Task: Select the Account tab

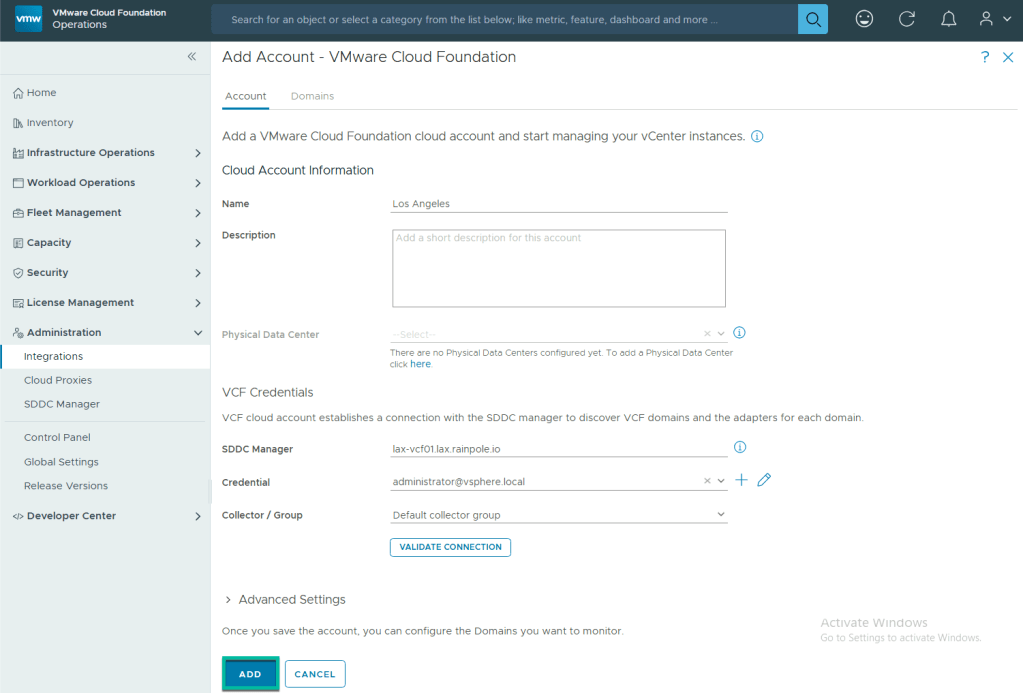Action: (245, 96)
